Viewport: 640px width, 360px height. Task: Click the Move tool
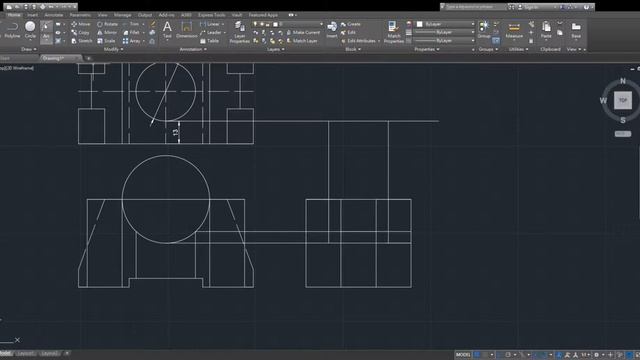click(x=81, y=24)
